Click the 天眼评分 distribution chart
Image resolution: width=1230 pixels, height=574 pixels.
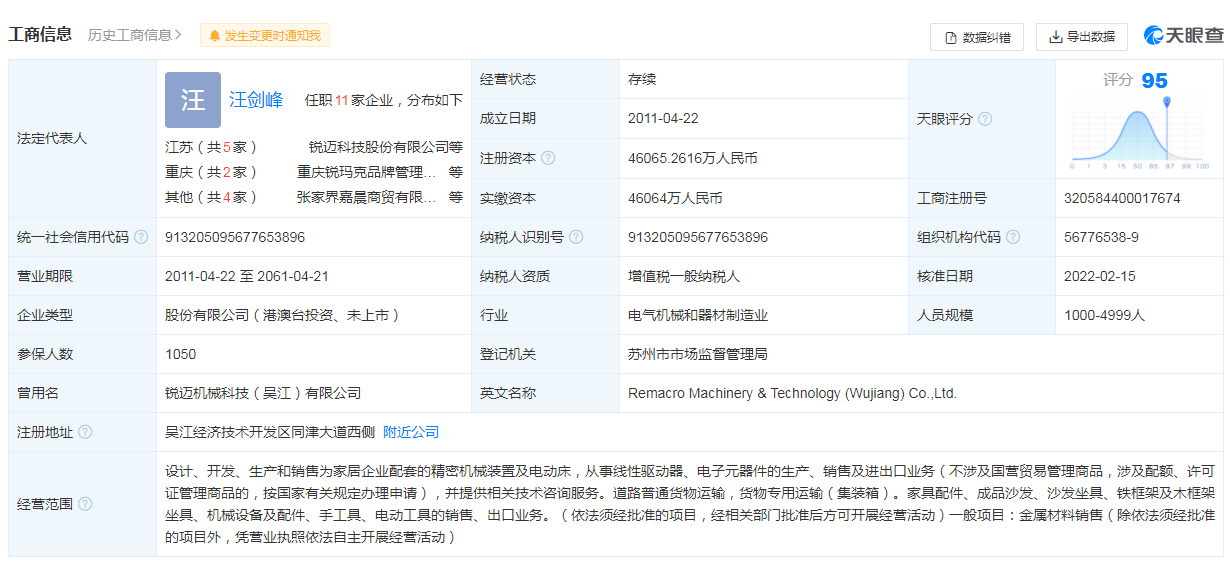tap(1139, 136)
